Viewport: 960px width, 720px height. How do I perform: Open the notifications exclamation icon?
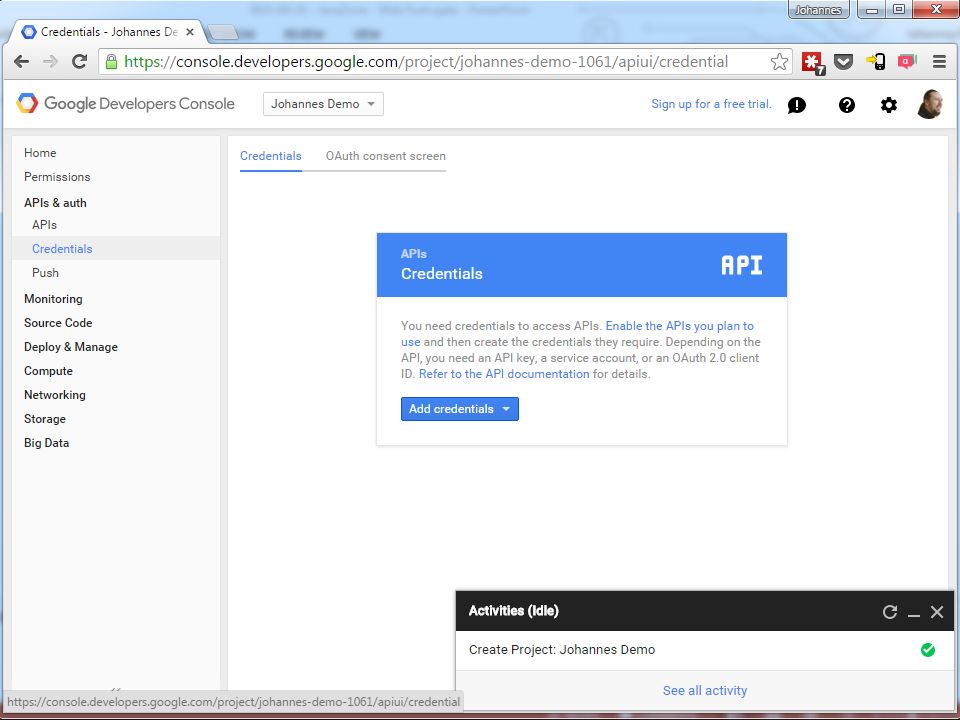[x=797, y=105]
